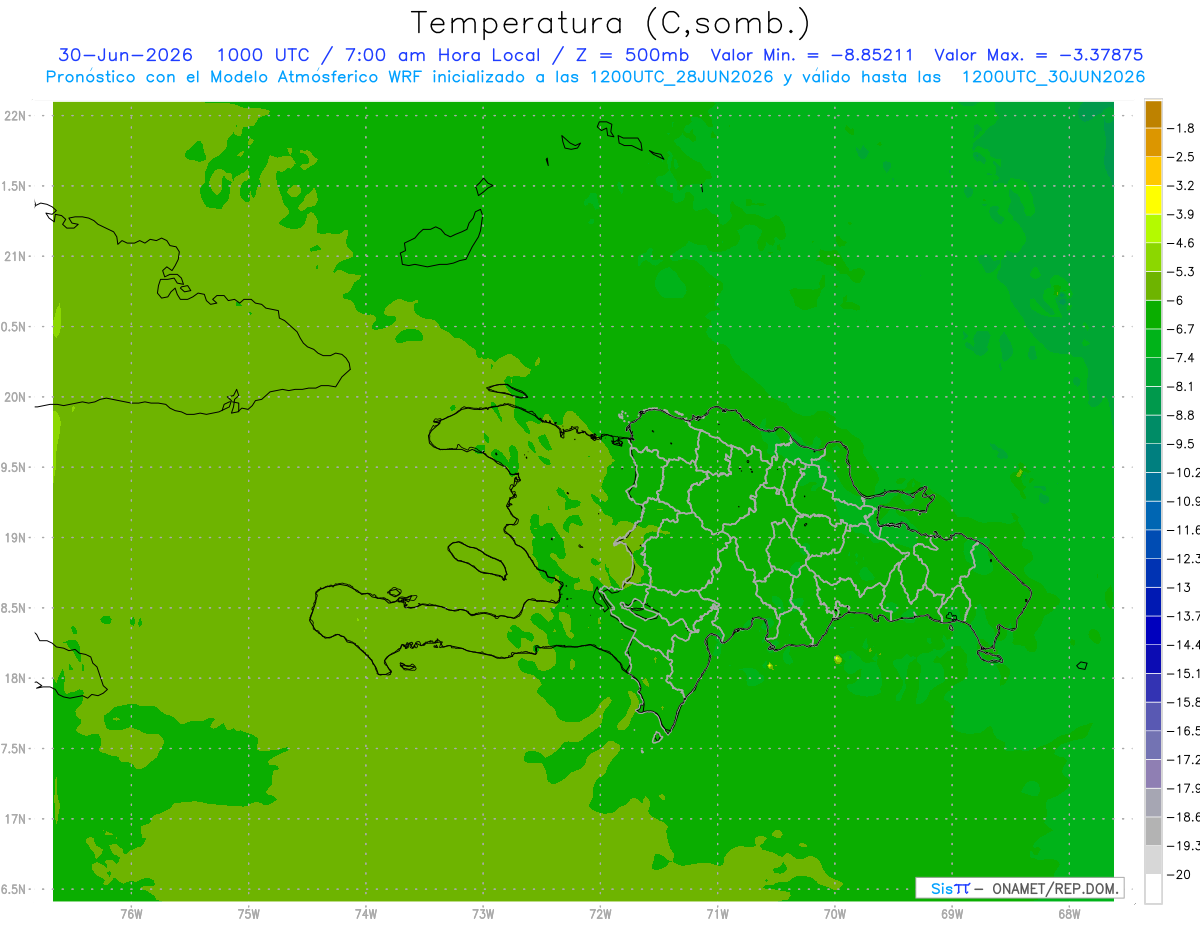
Task: Click the 73W longitude axis label
Action: (483, 913)
